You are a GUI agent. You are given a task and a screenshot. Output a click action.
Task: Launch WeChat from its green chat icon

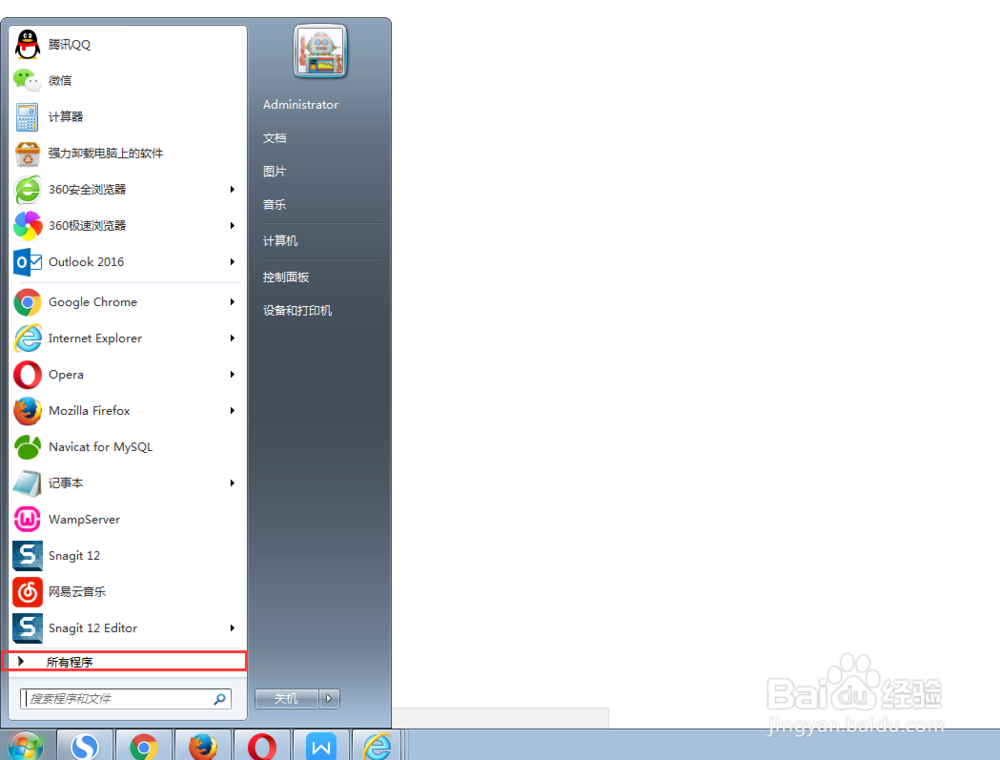click(27, 80)
